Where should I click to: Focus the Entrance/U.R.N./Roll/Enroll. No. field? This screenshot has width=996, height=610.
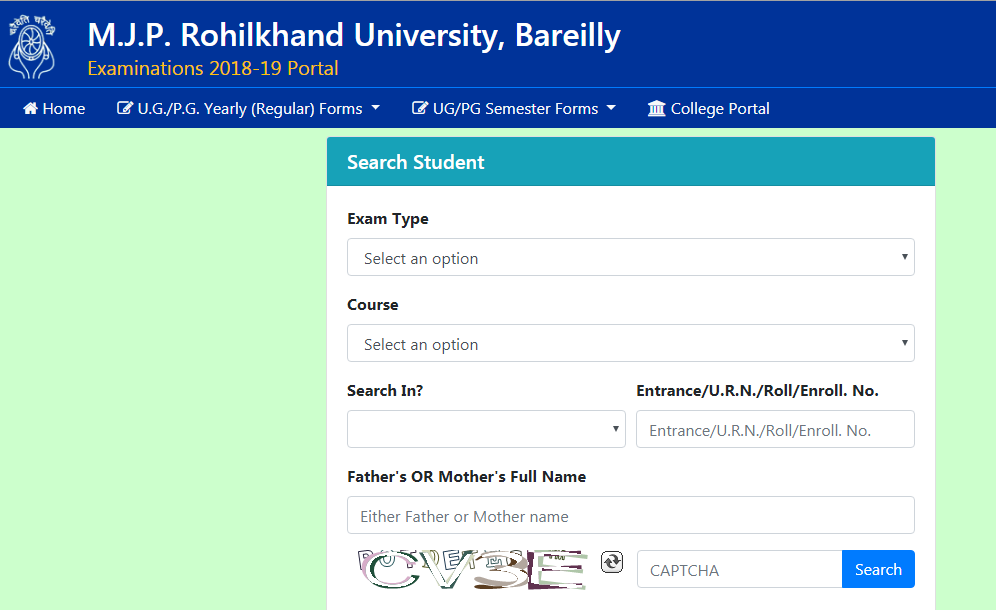click(775, 429)
